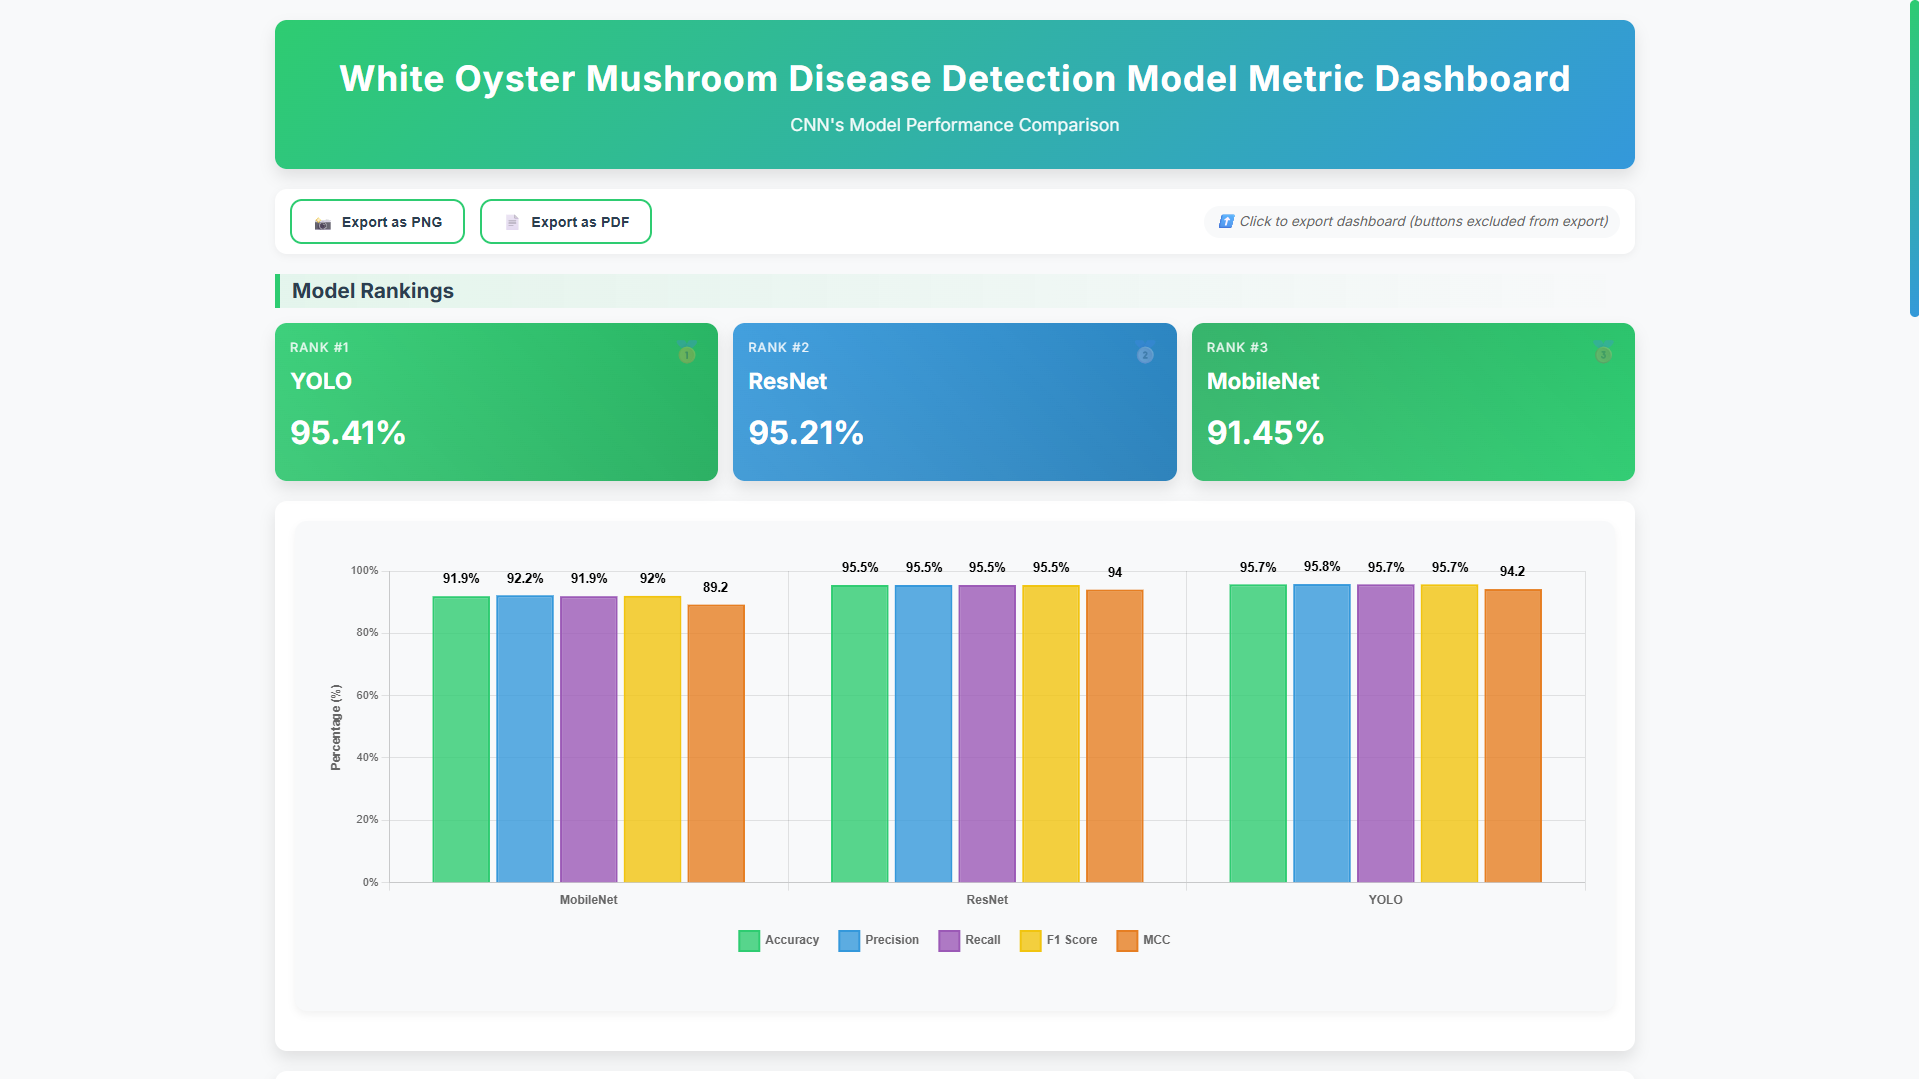
Task: Click YOLO Accuracy green bar
Action: (x=1258, y=733)
